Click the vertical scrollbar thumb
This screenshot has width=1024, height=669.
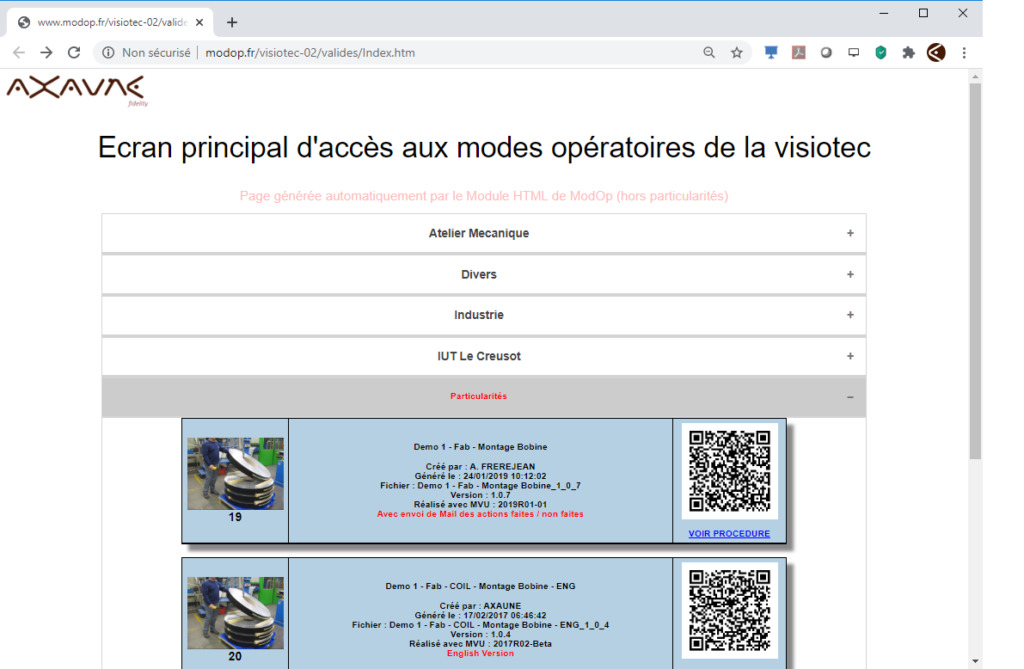point(975,271)
